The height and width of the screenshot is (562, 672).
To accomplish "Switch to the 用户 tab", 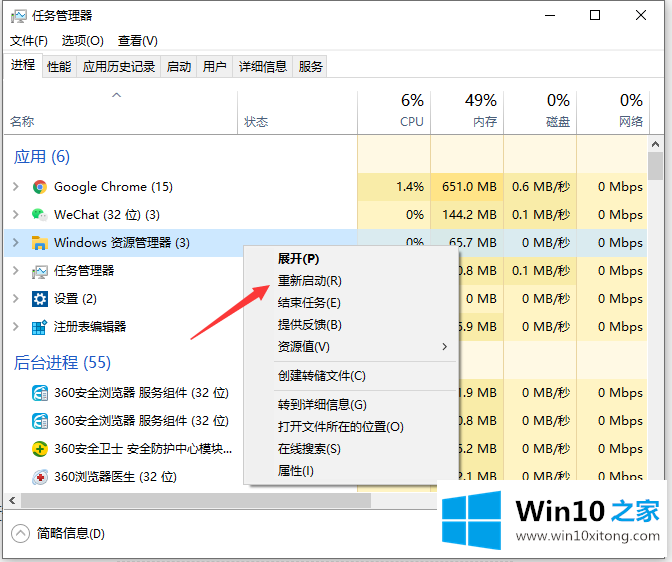I will 214,66.
